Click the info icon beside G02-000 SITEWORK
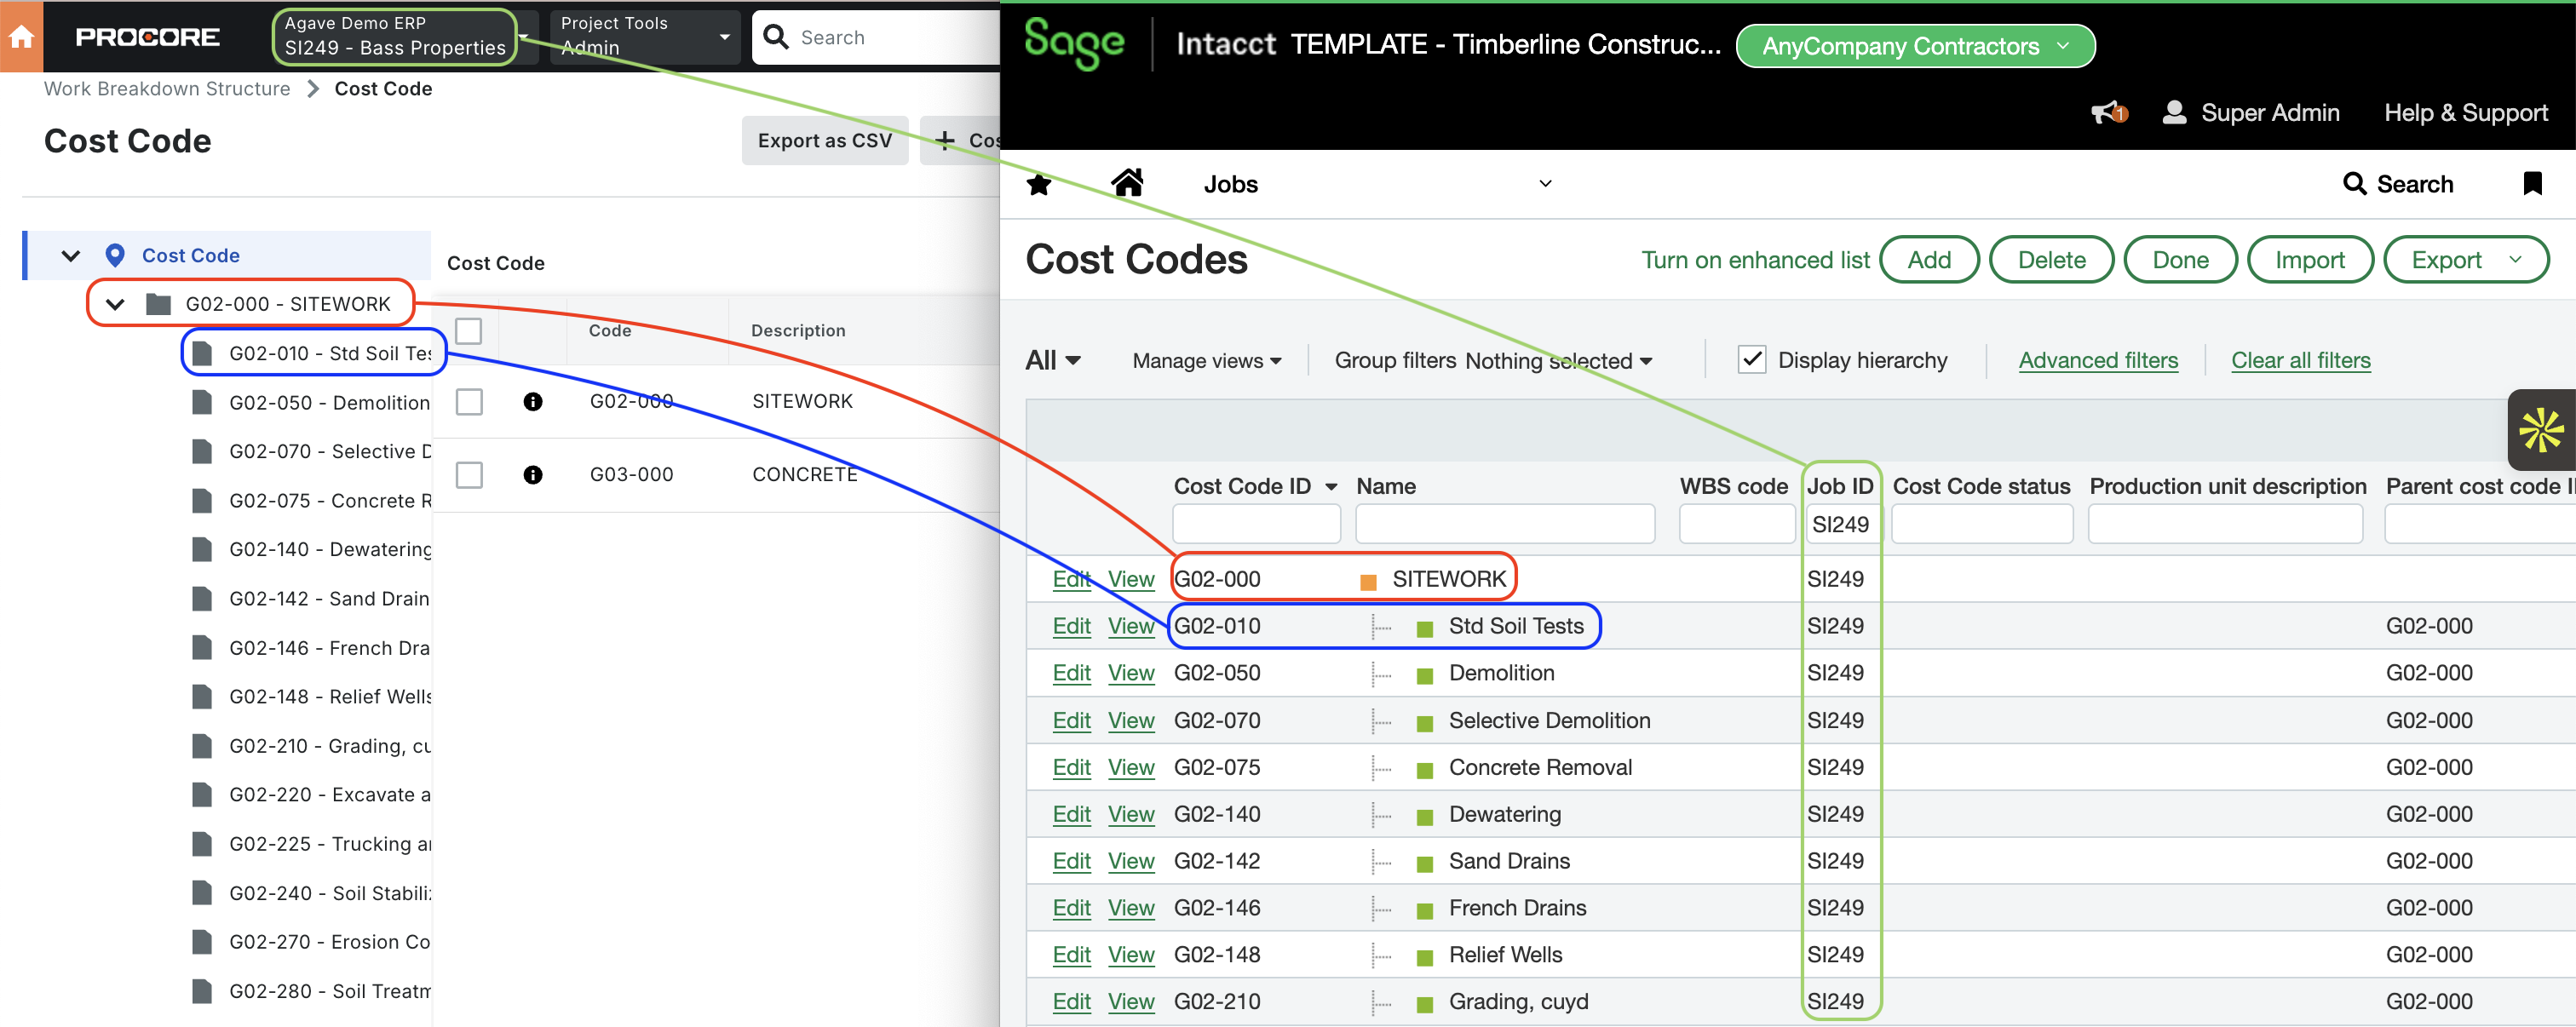The image size is (2576, 1027). pyautogui.click(x=533, y=402)
